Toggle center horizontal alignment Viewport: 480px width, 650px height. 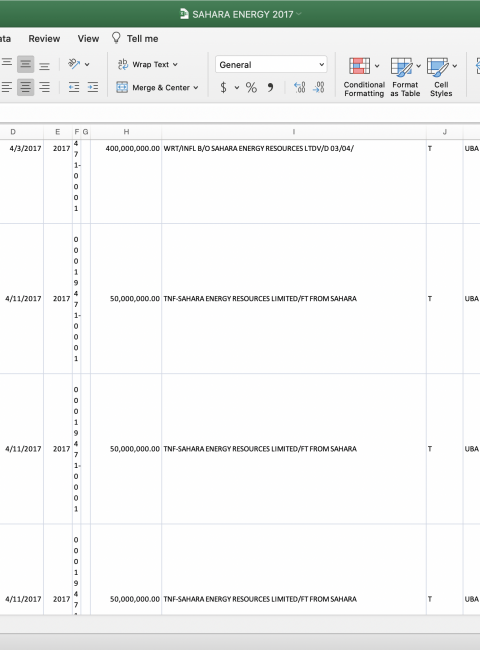(x=26, y=87)
